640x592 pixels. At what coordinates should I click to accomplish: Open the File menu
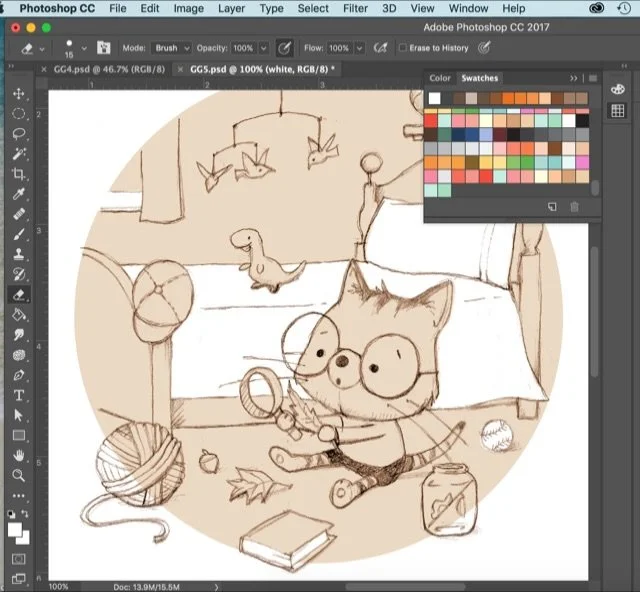pos(118,8)
